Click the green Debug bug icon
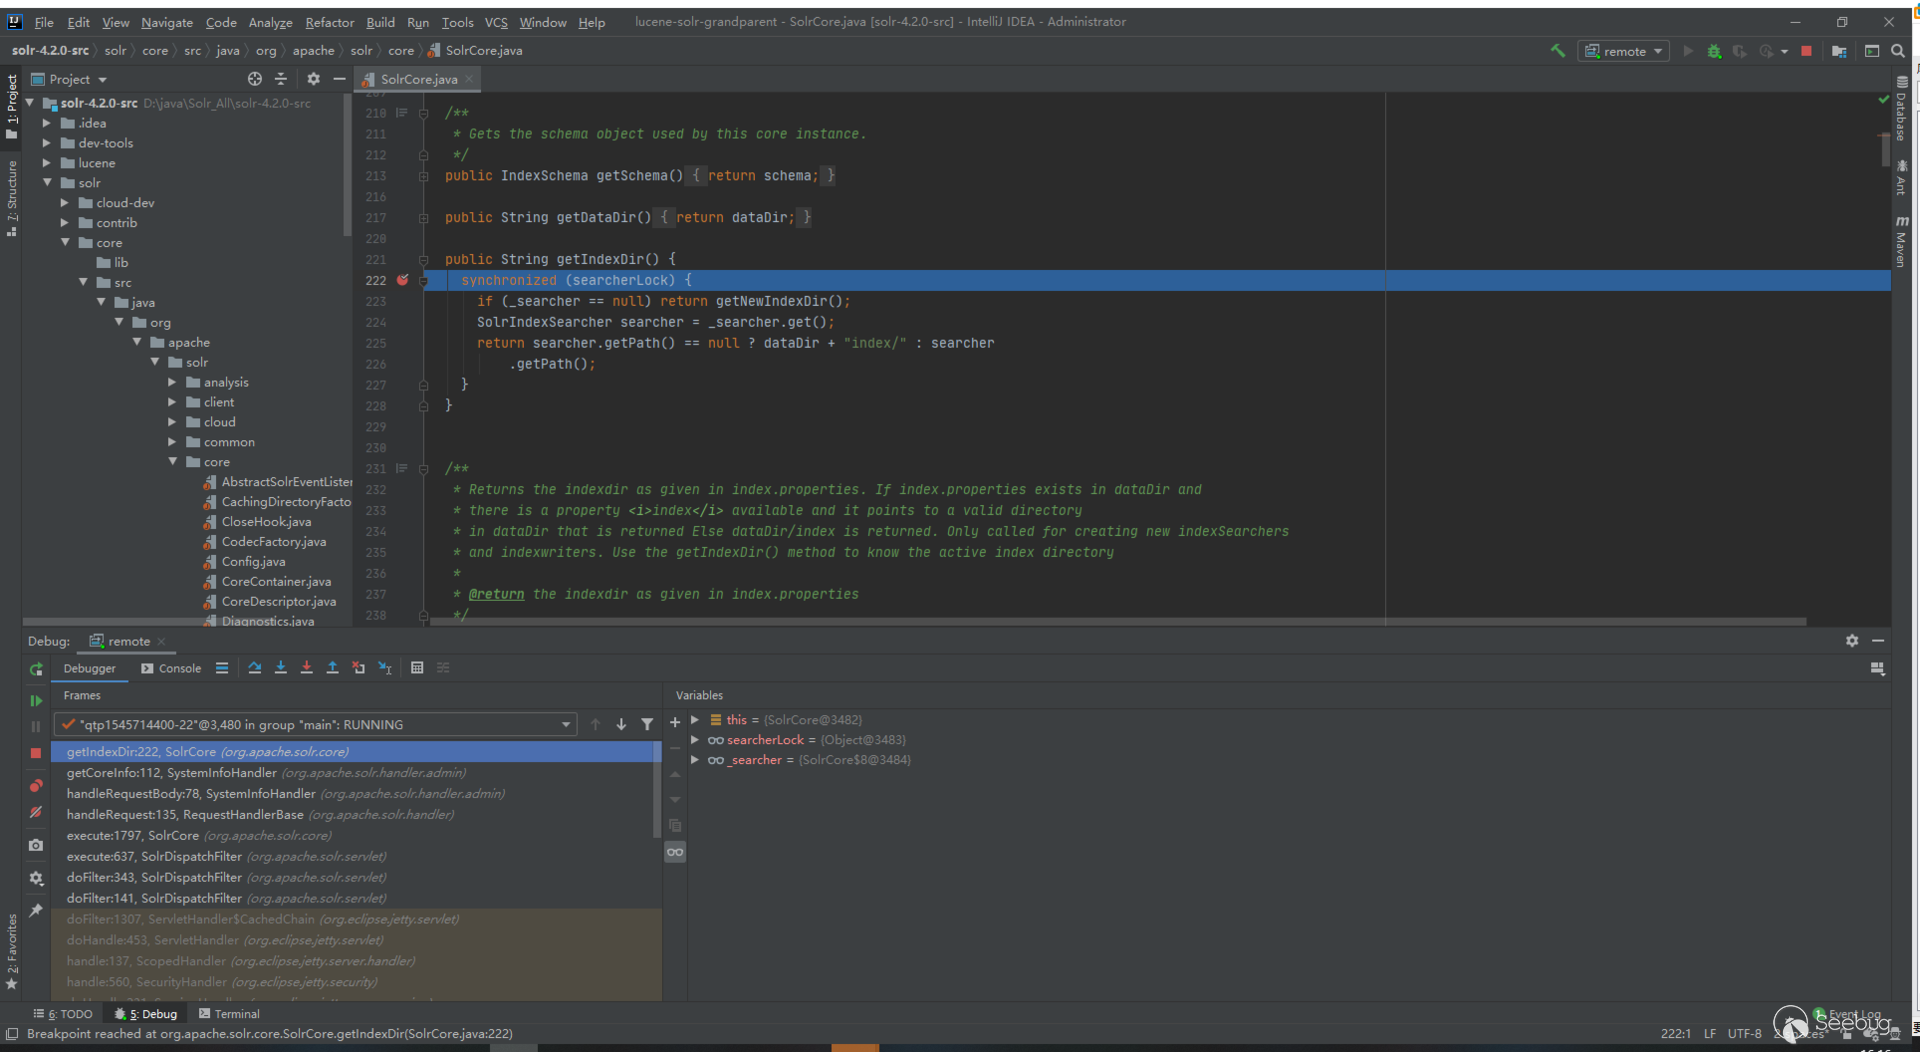The height and width of the screenshot is (1052, 1920). [x=1714, y=51]
